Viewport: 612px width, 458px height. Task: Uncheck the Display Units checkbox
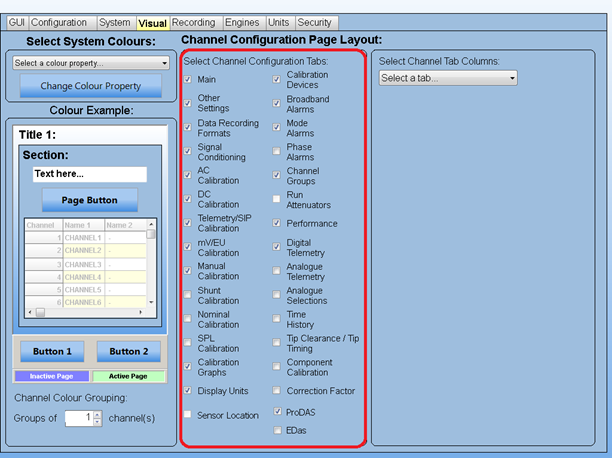[188, 390]
